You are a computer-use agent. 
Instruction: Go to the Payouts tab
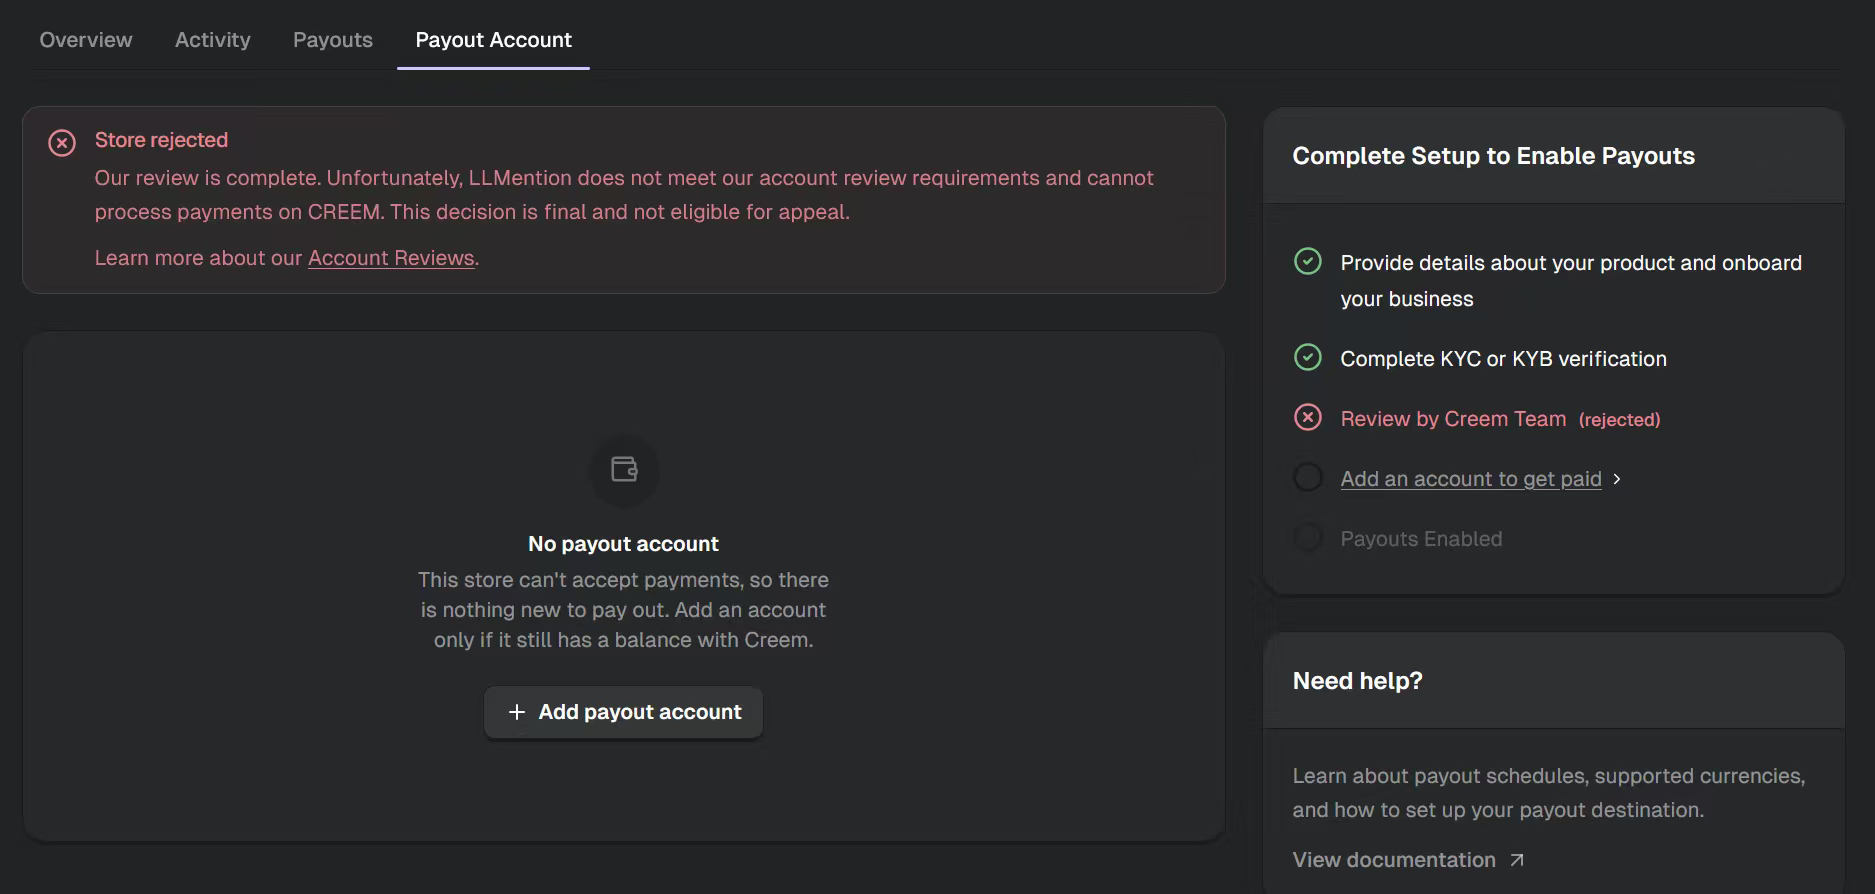click(333, 40)
